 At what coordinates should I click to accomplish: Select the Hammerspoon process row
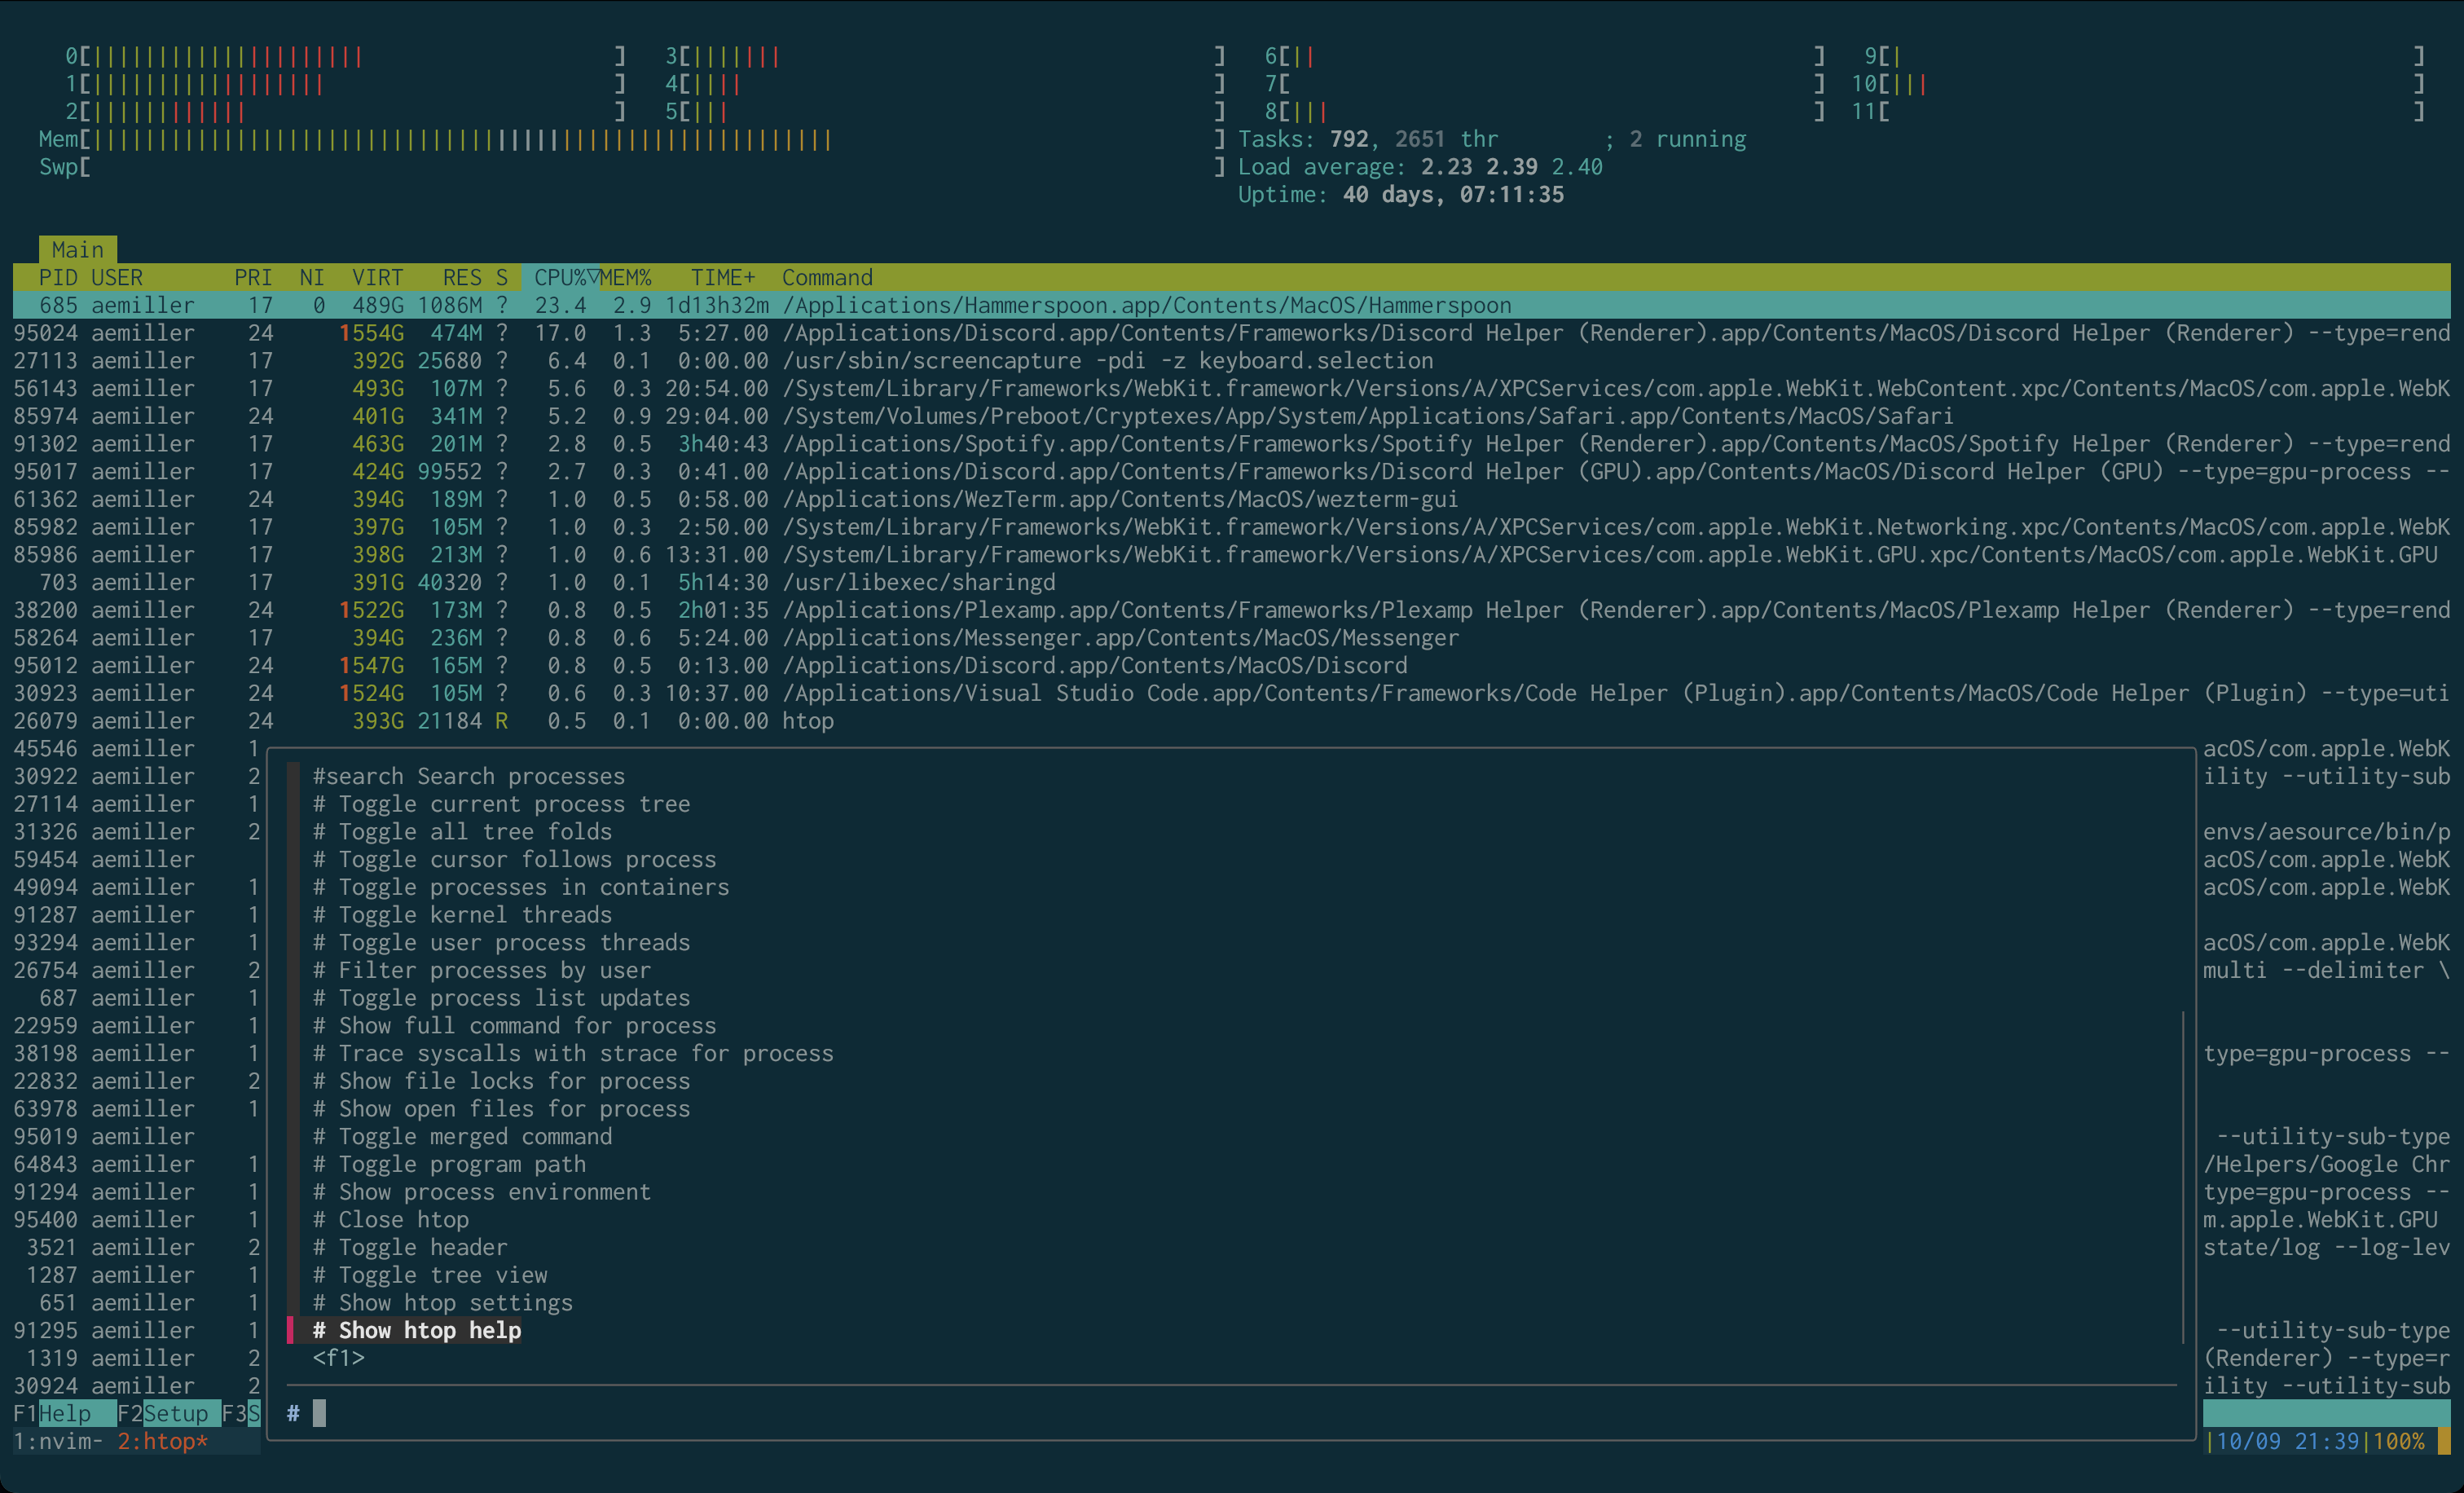pyautogui.click(x=1000, y=305)
